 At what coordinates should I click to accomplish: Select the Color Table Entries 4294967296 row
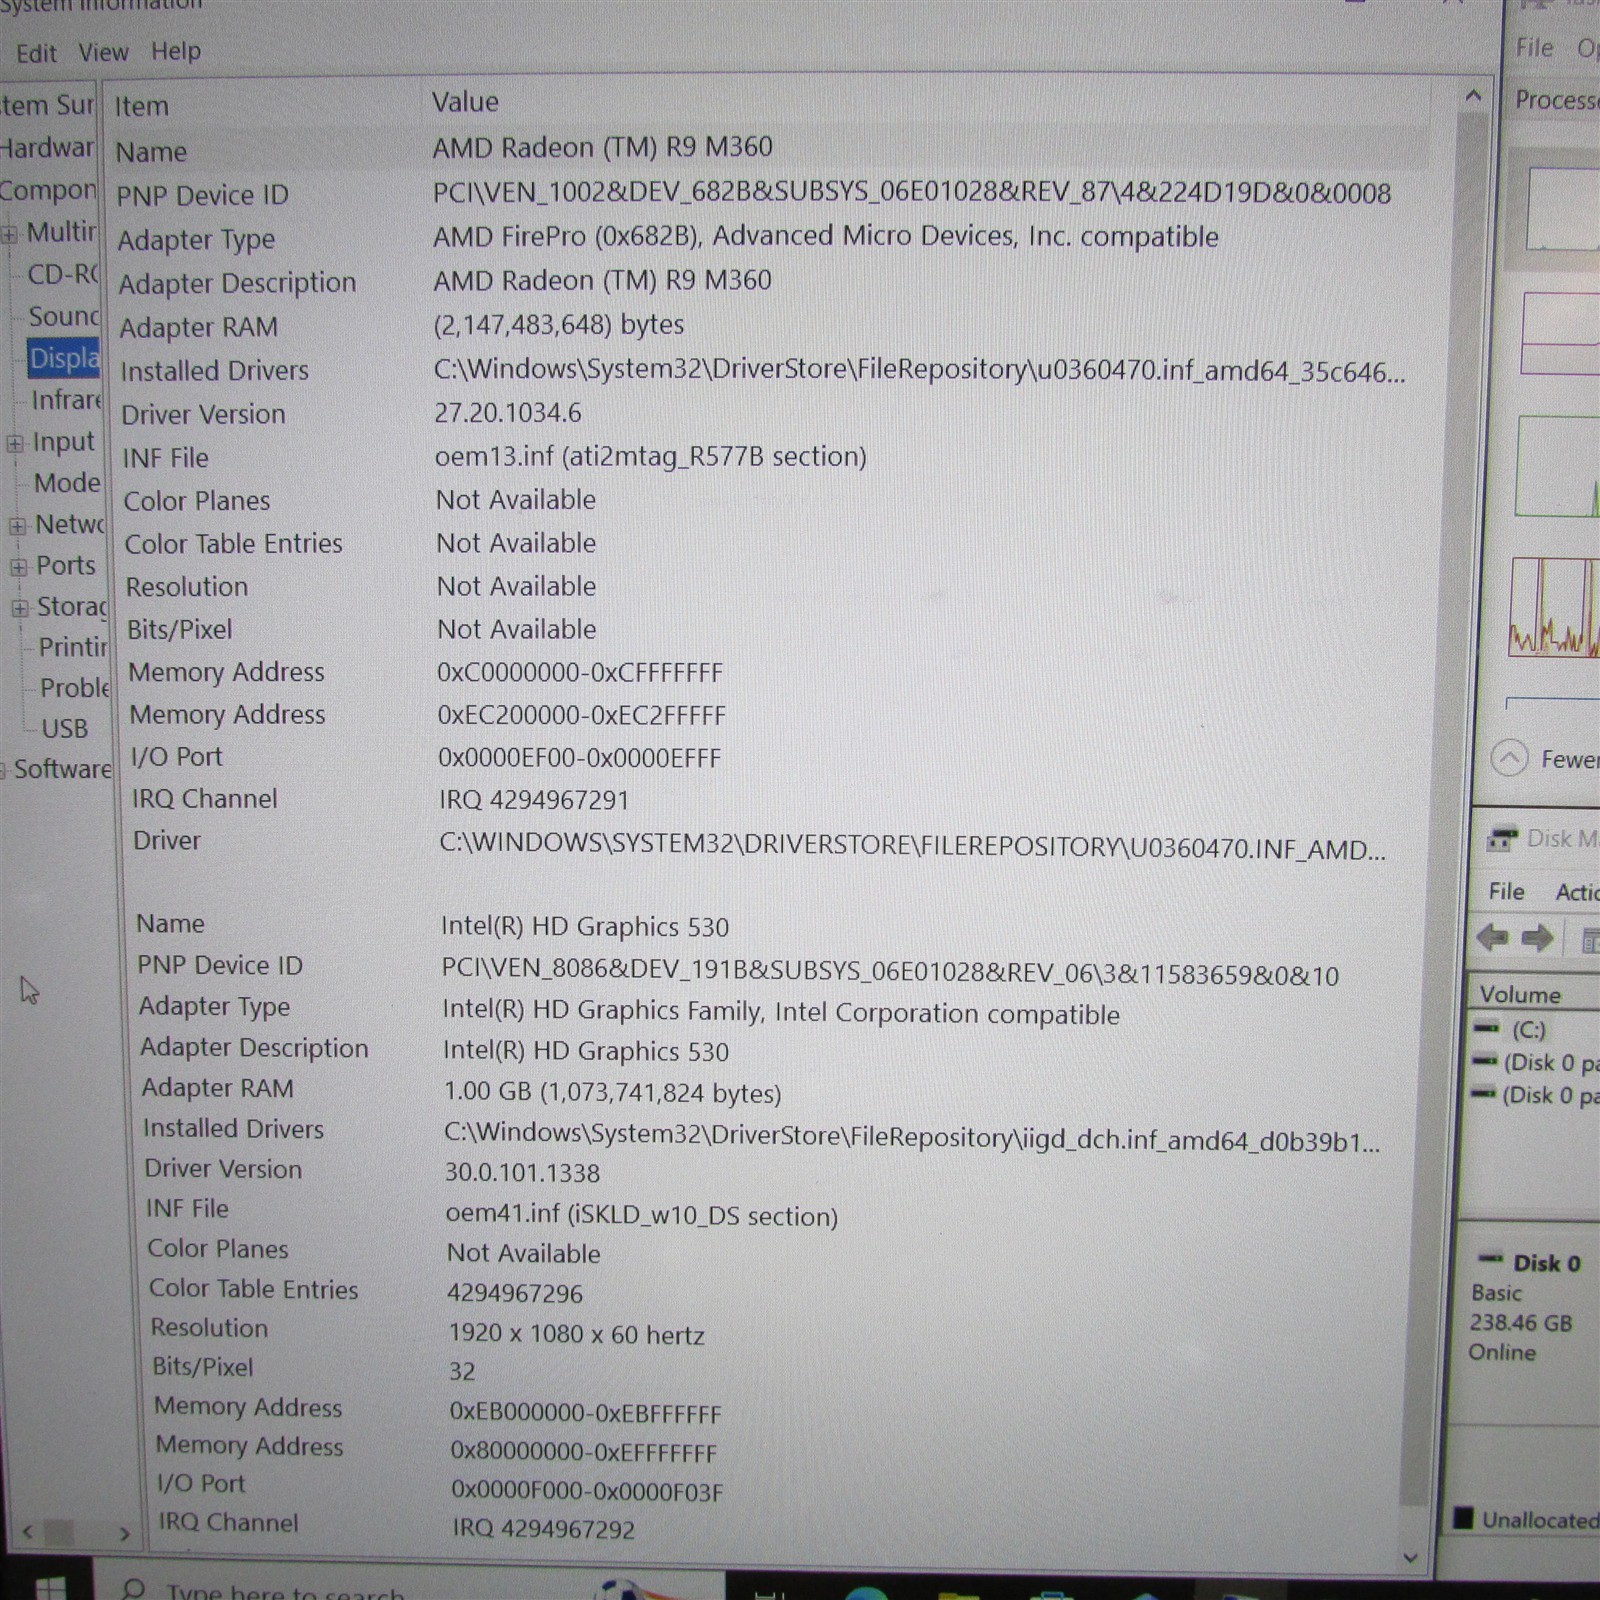780,1291
